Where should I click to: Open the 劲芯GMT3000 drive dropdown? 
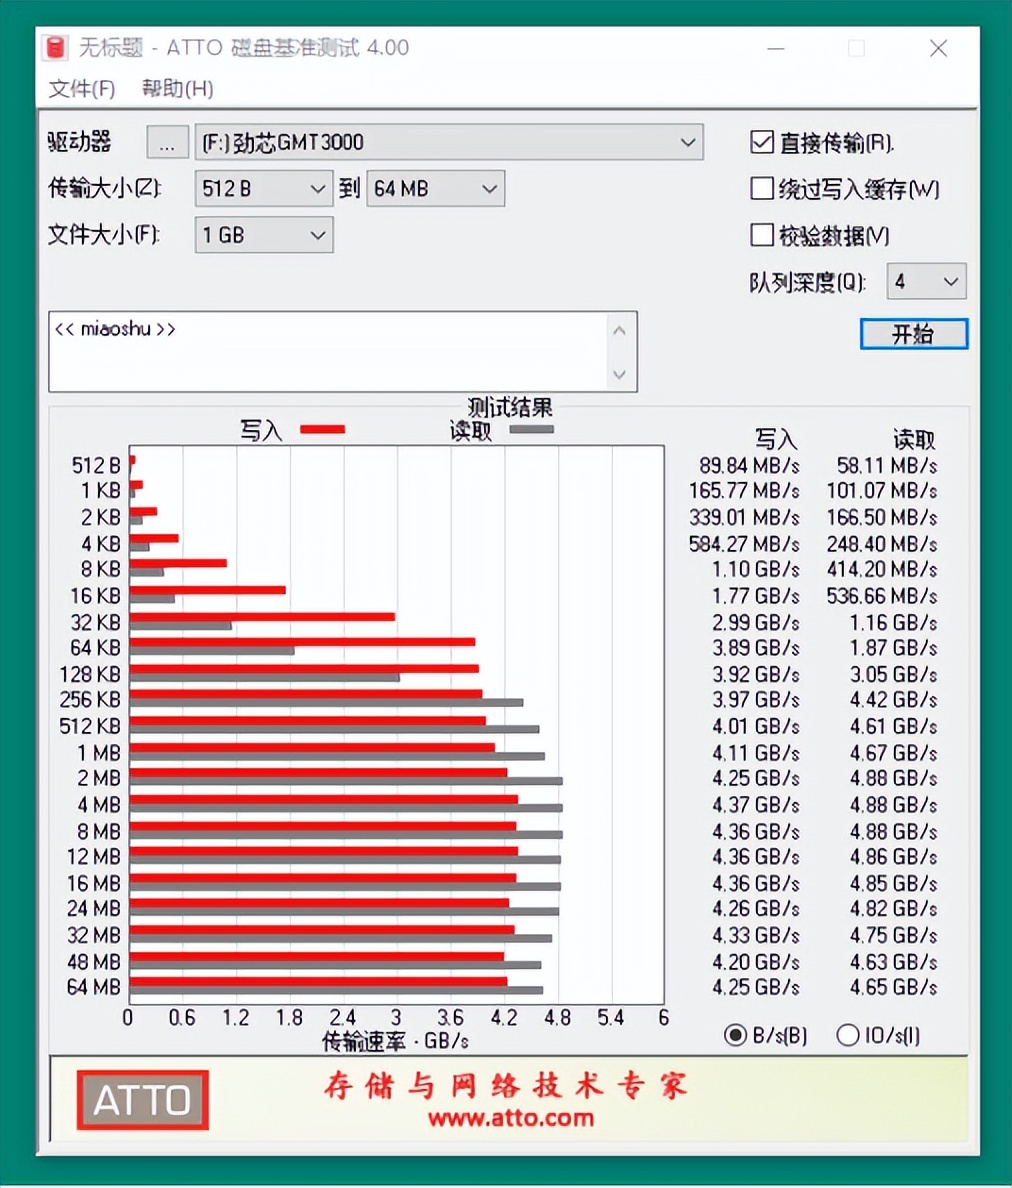pyautogui.click(x=688, y=142)
